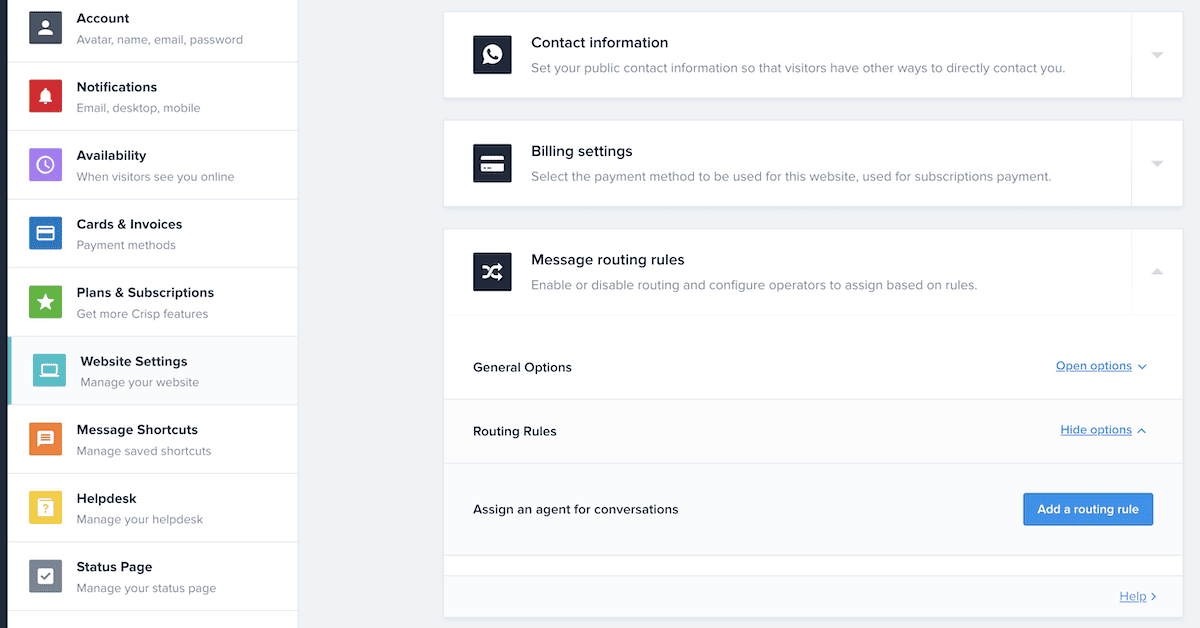Open the Help link
This screenshot has width=1200, height=628.
click(x=1138, y=596)
